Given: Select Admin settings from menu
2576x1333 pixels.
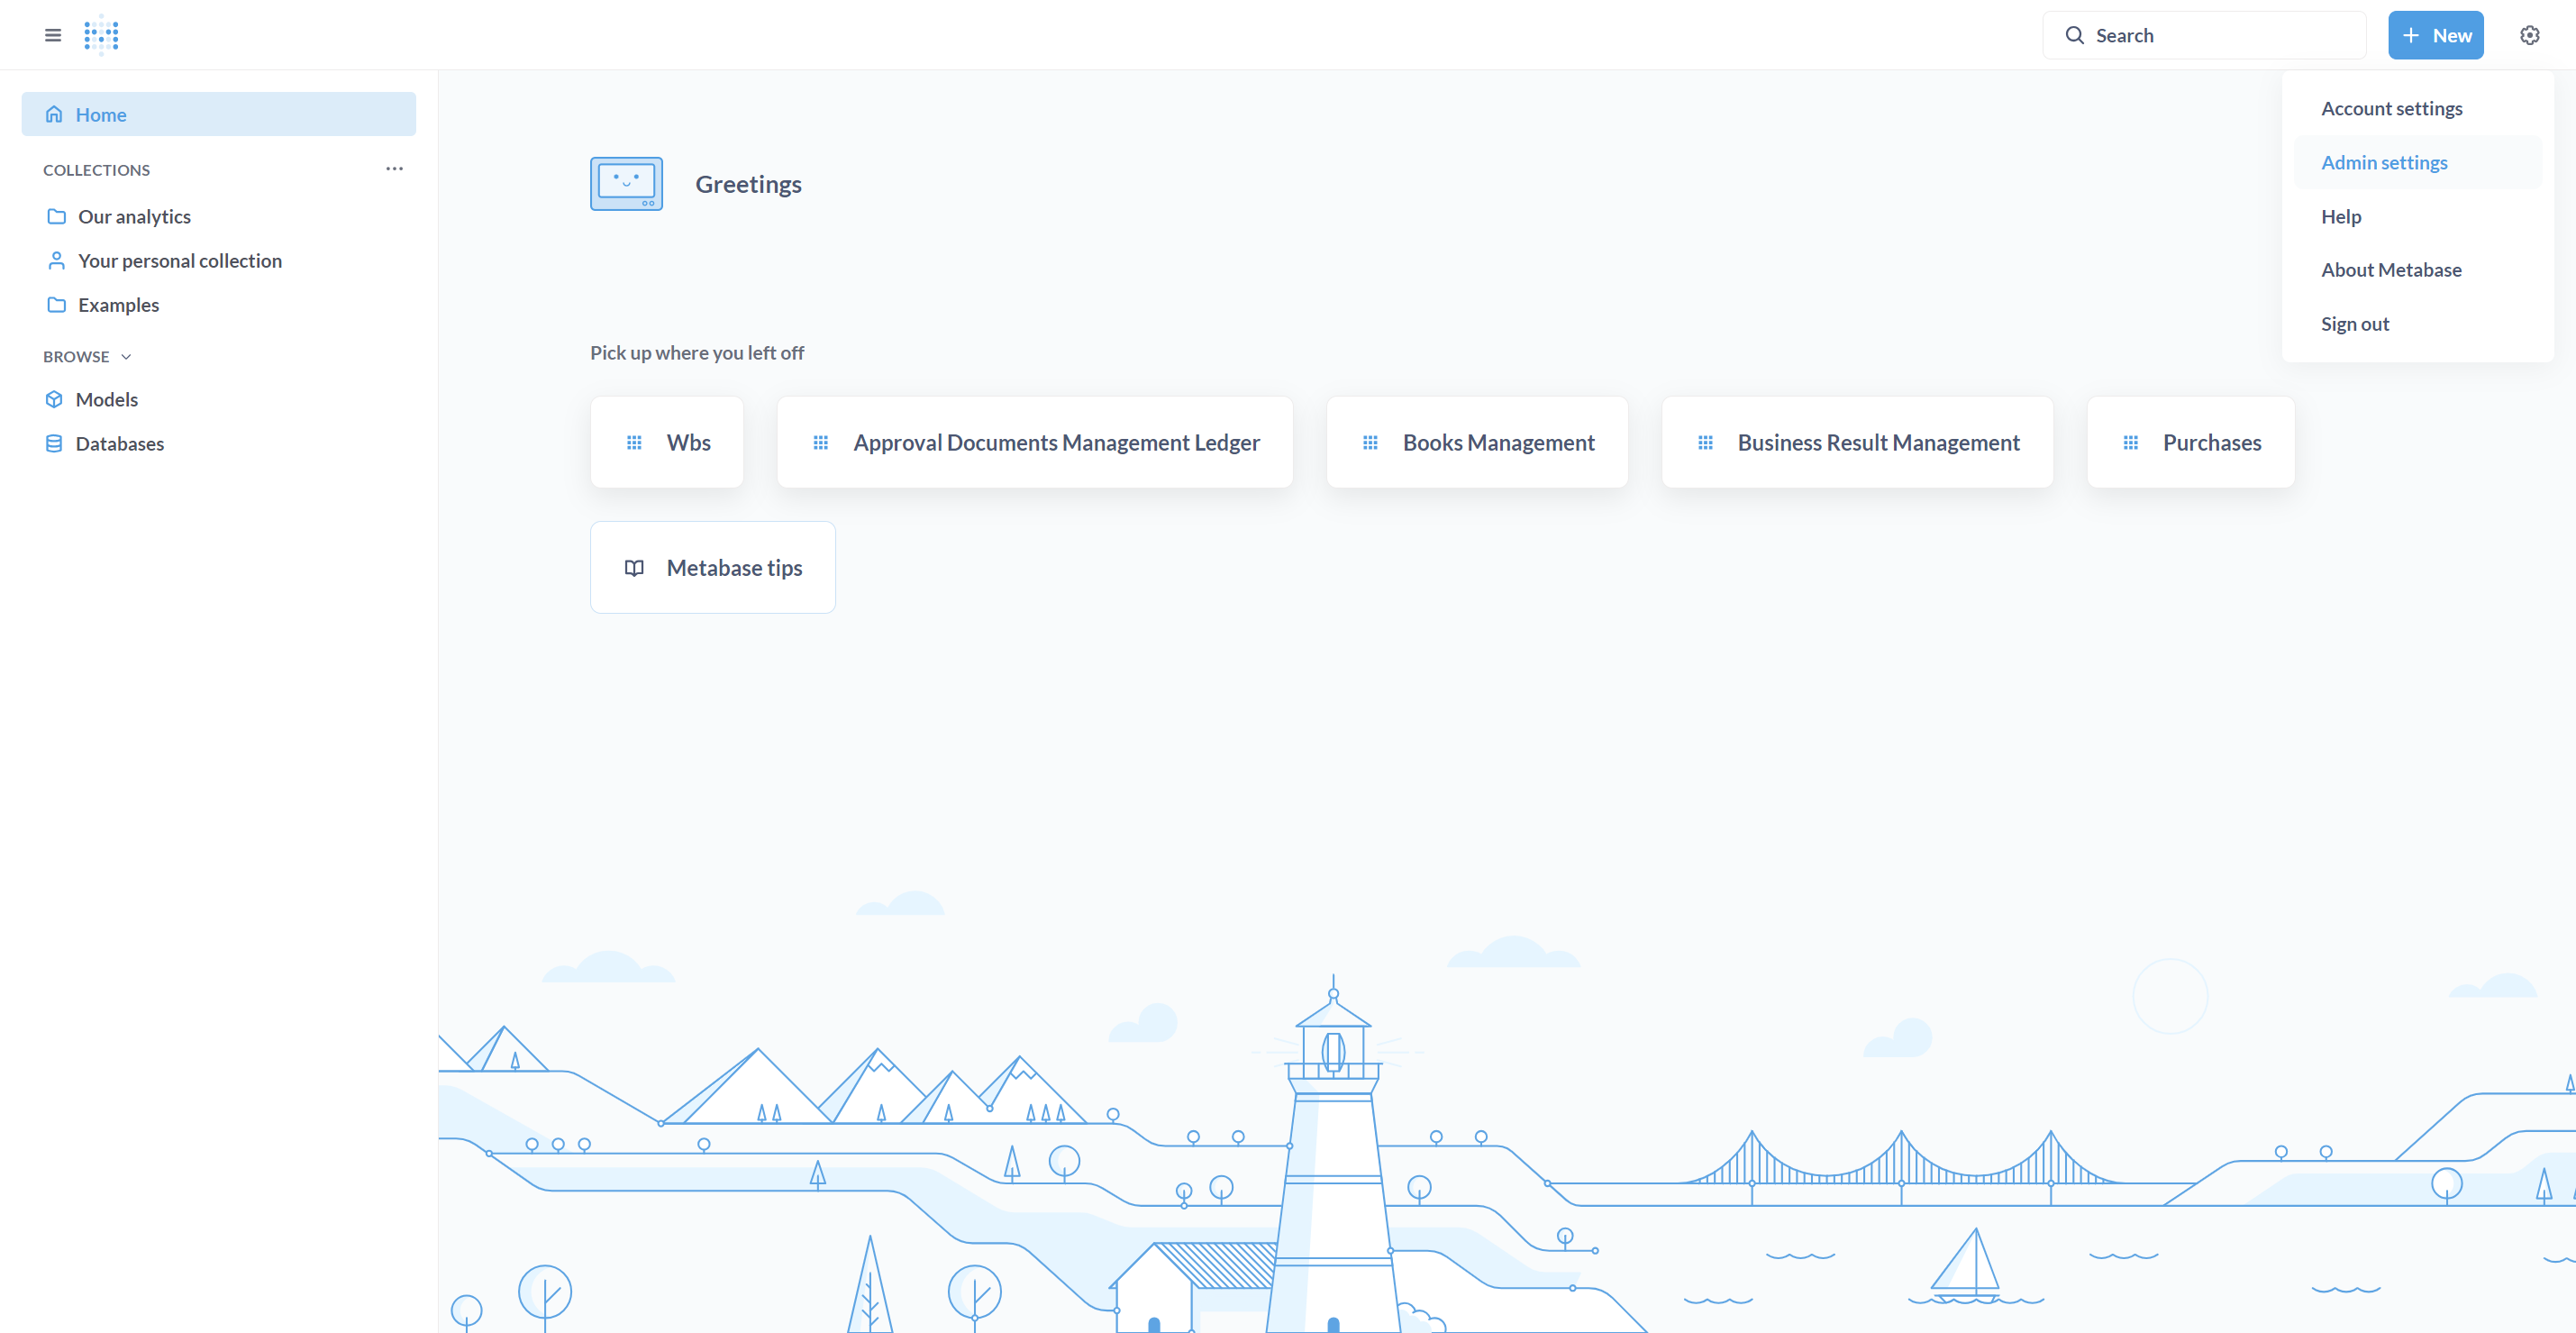Looking at the screenshot, I should [2417, 162].
